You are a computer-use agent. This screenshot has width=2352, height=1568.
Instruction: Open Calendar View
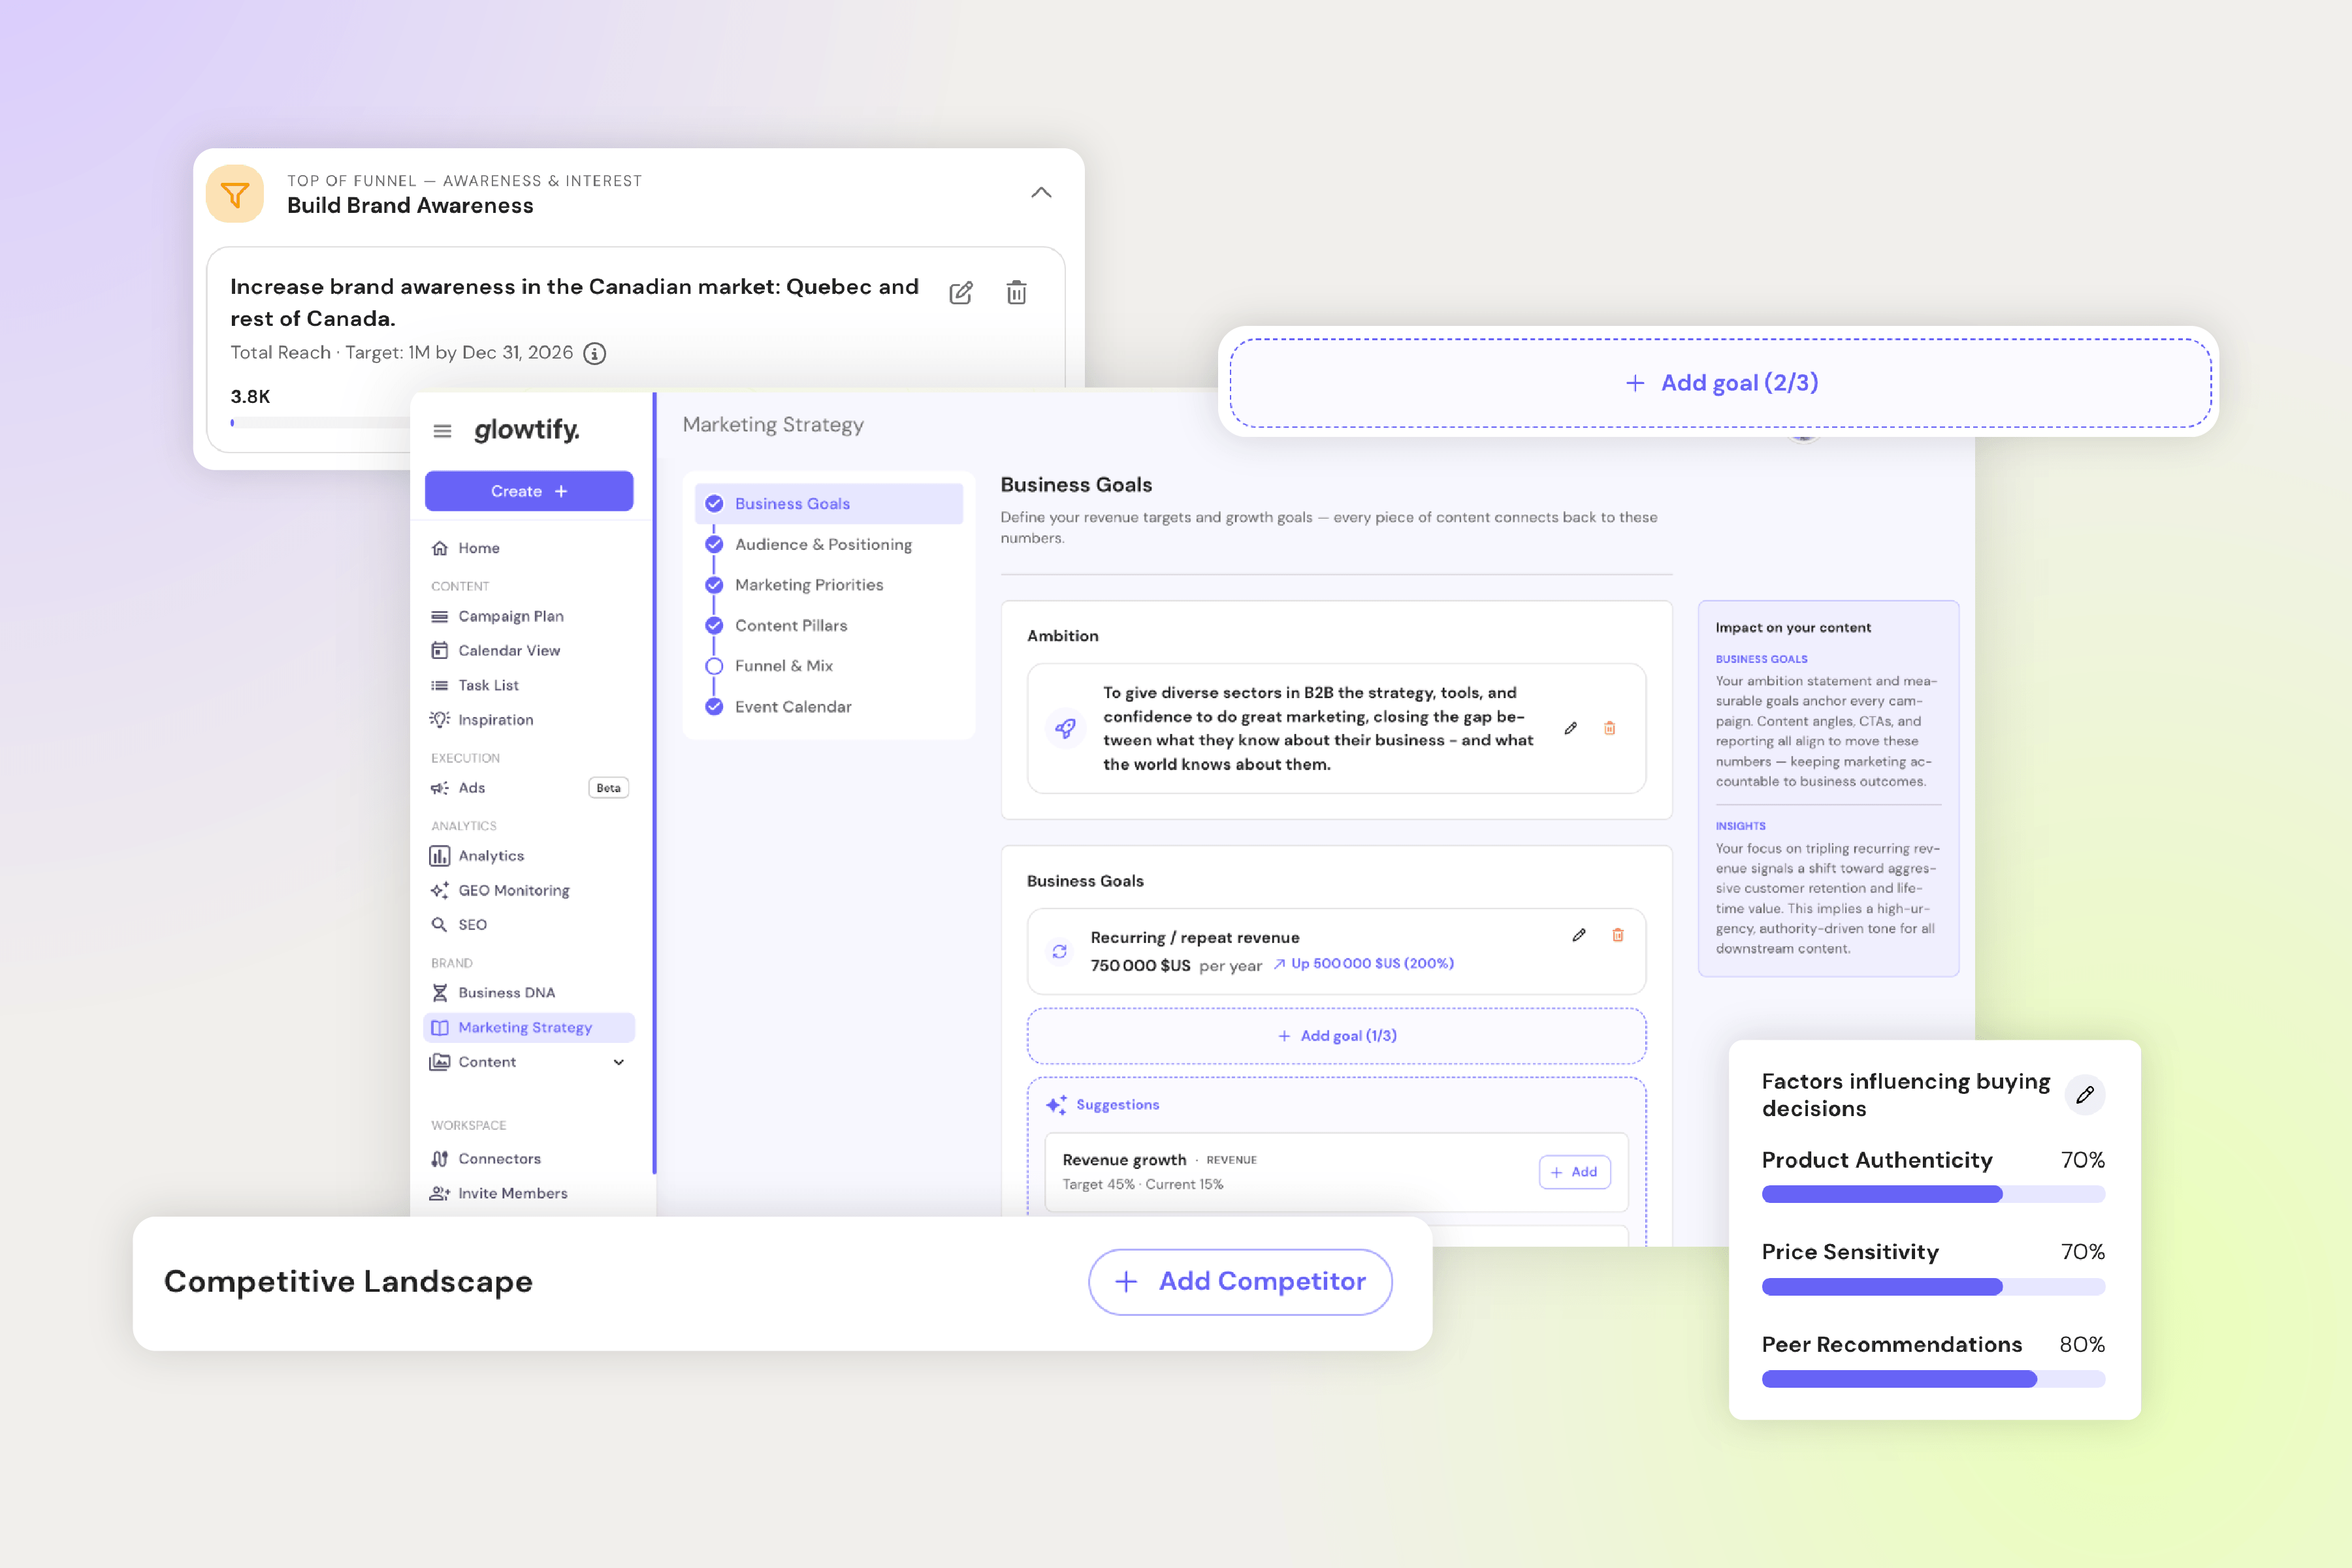tap(509, 650)
